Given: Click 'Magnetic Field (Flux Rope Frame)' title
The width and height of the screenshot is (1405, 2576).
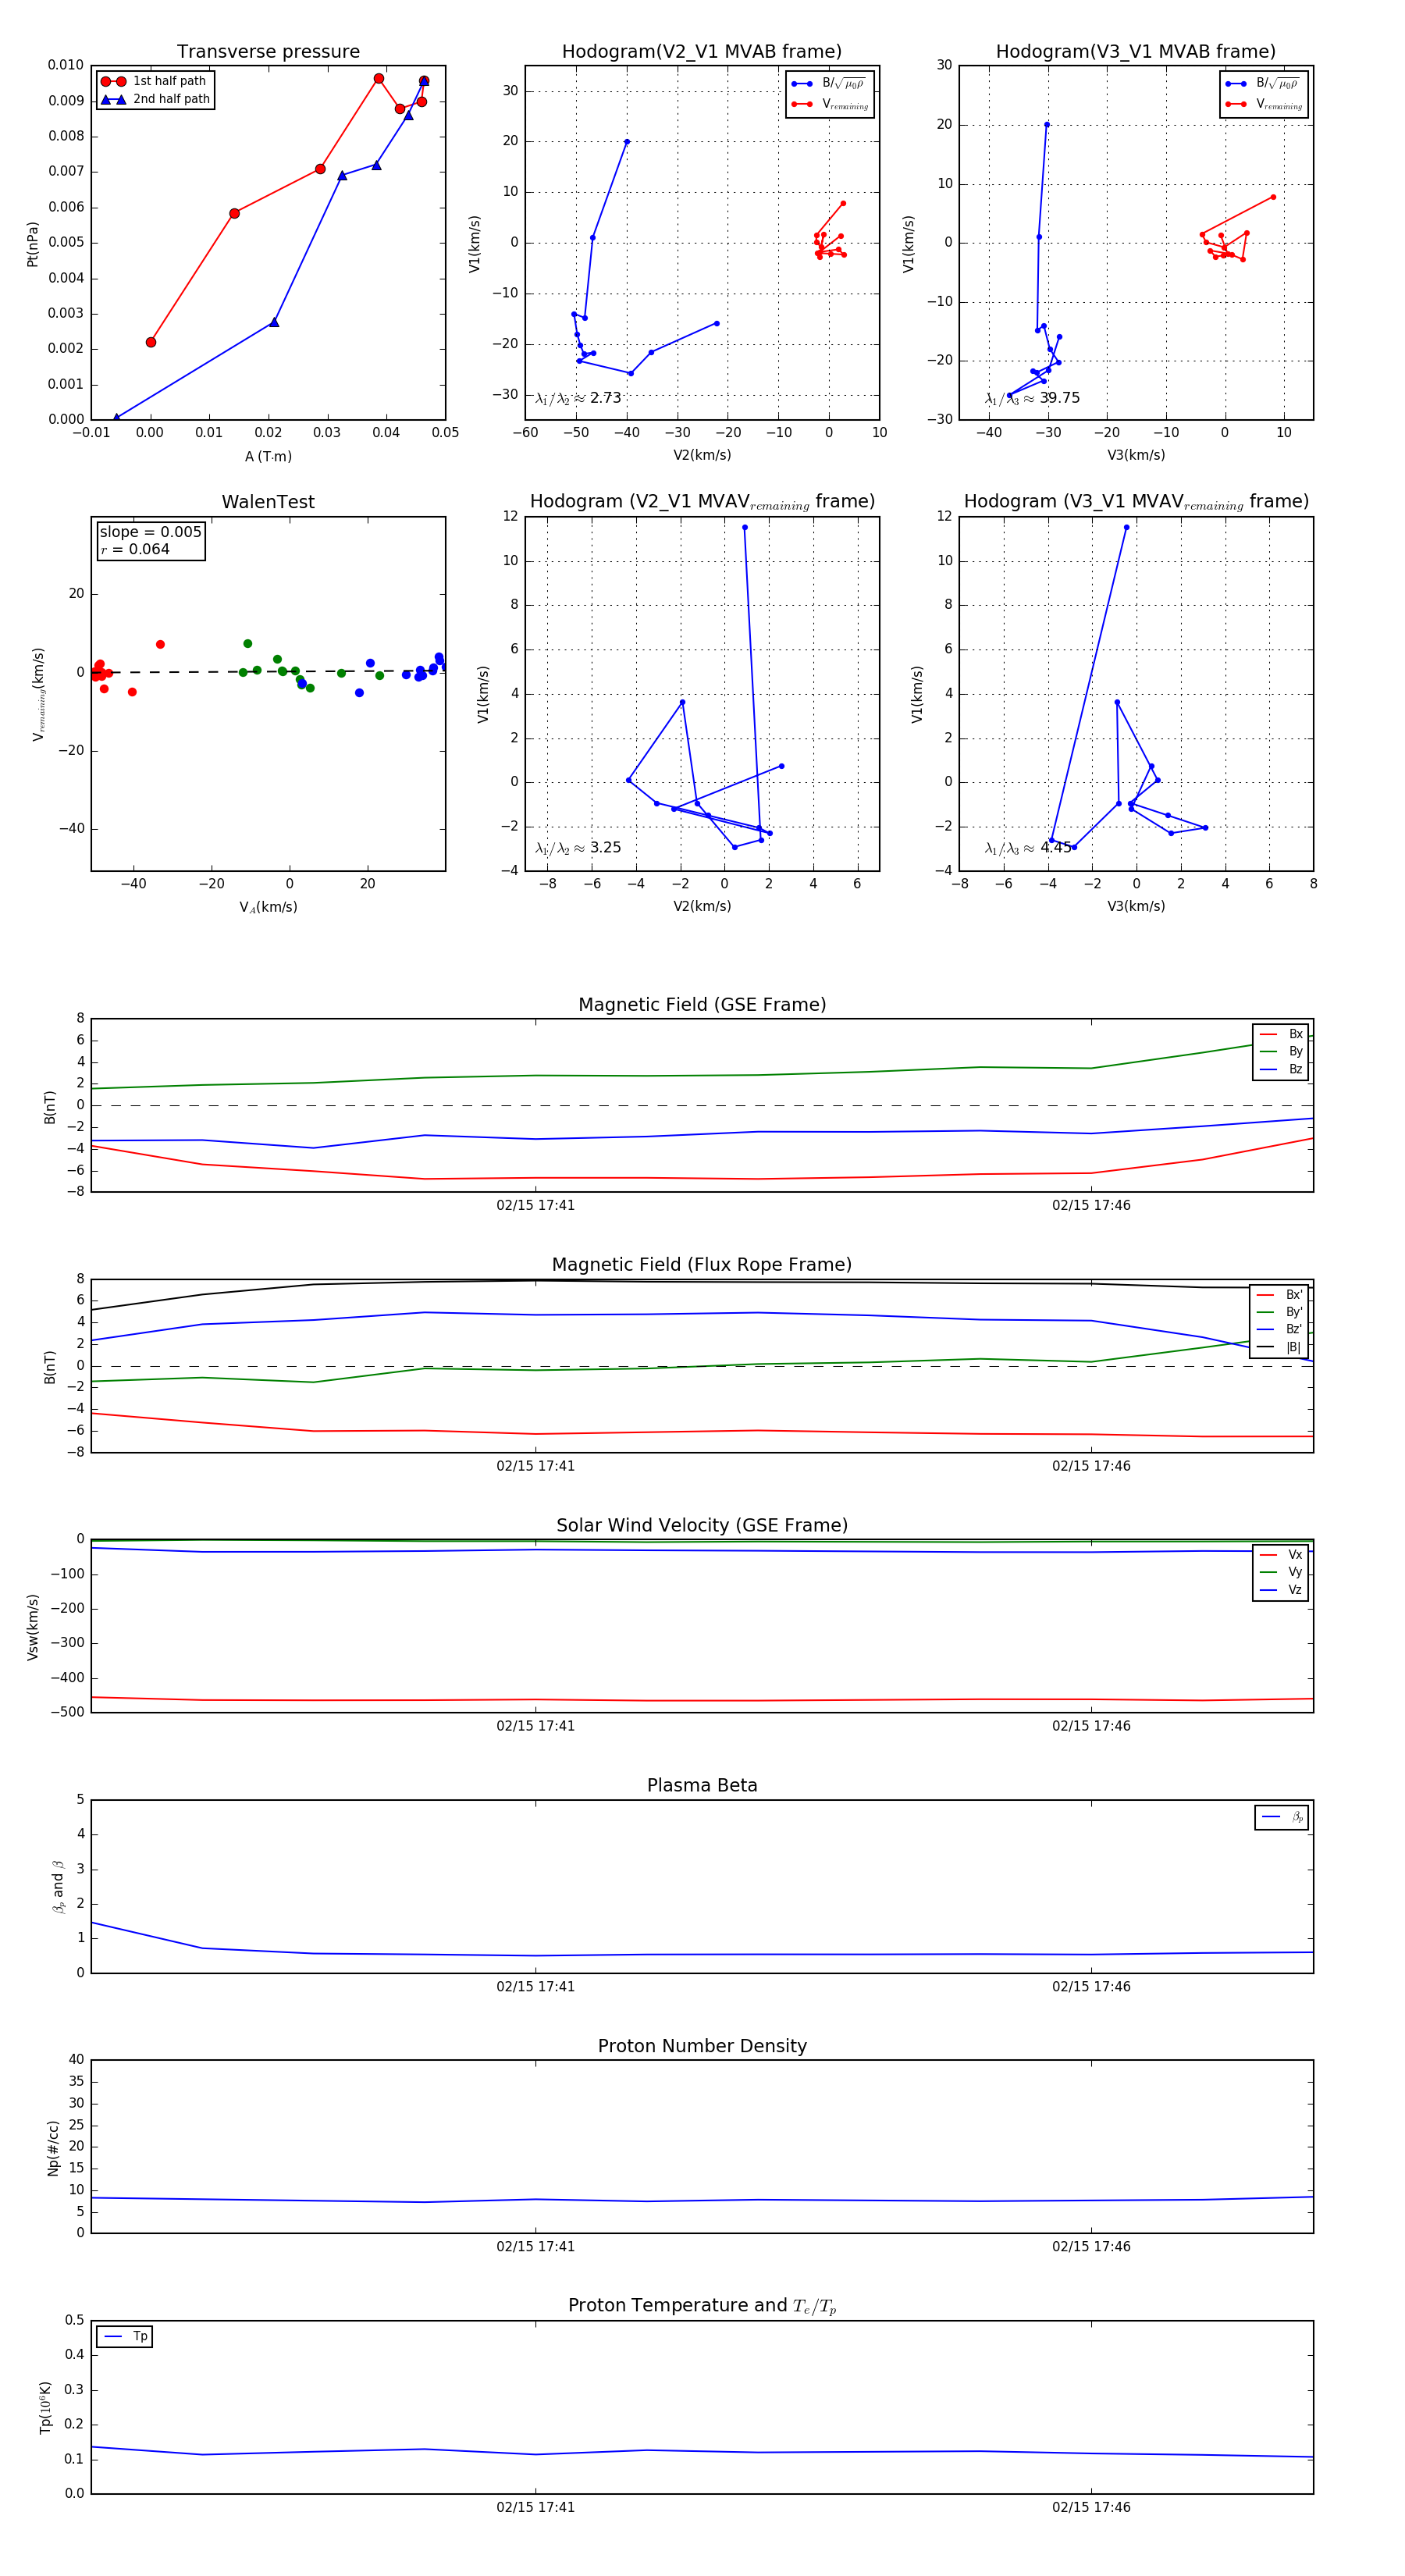Looking at the screenshot, I should pyautogui.click(x=702, y=1265).
